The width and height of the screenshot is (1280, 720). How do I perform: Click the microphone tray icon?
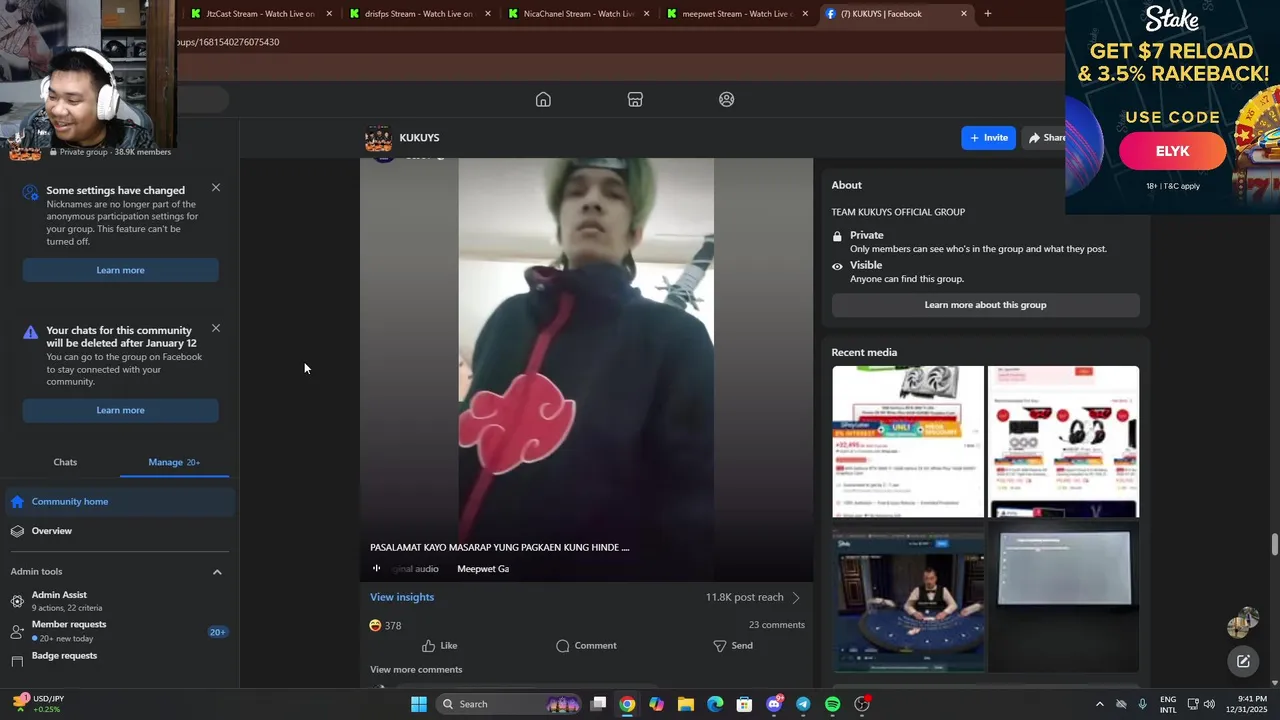pos(1143,704)
